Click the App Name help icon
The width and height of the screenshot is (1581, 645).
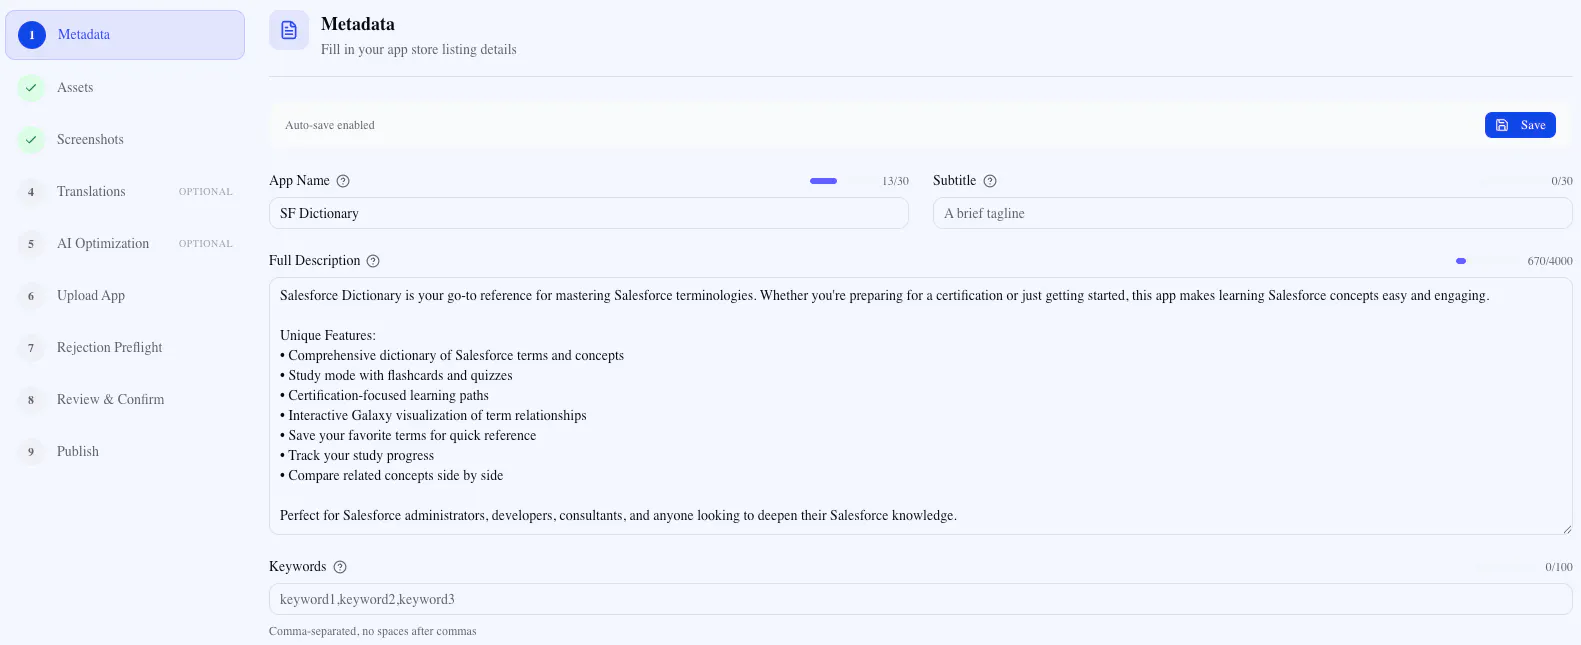point(343,181)
